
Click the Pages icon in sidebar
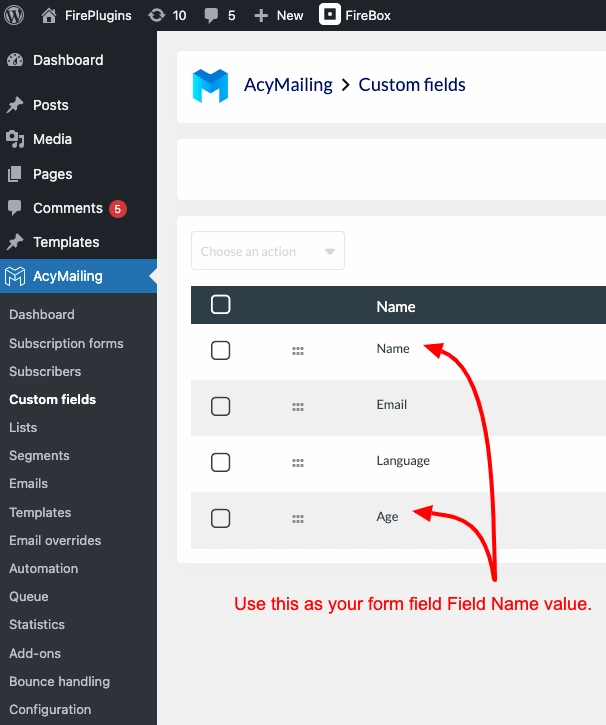pos(15,174)
